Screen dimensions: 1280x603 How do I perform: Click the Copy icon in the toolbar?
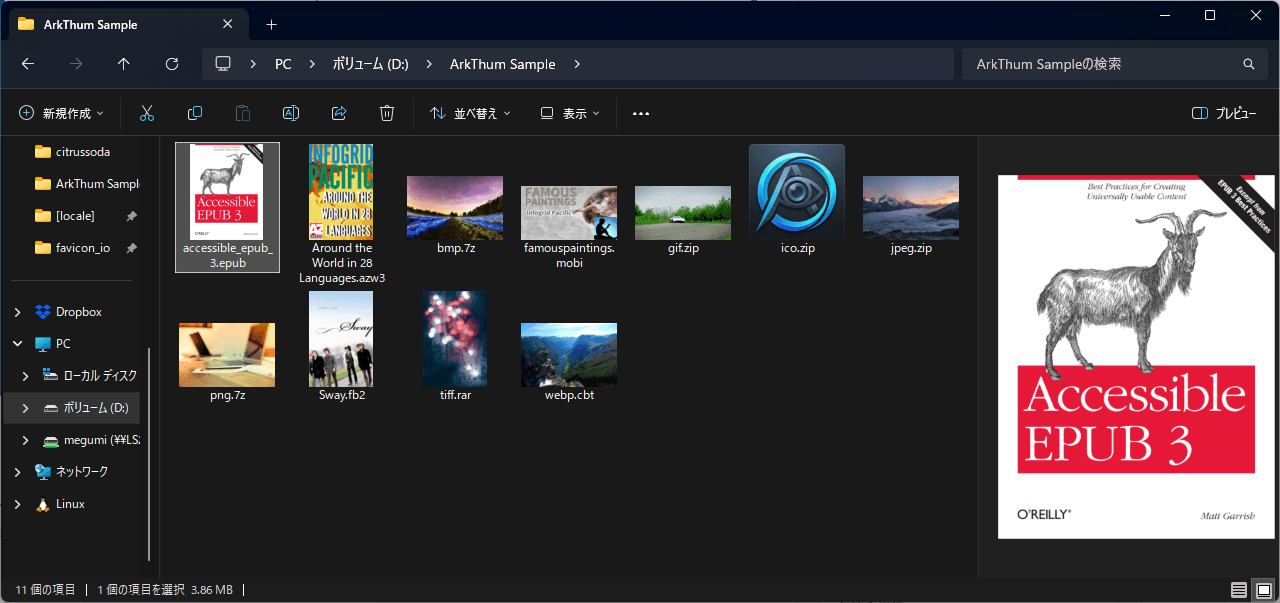195,113
